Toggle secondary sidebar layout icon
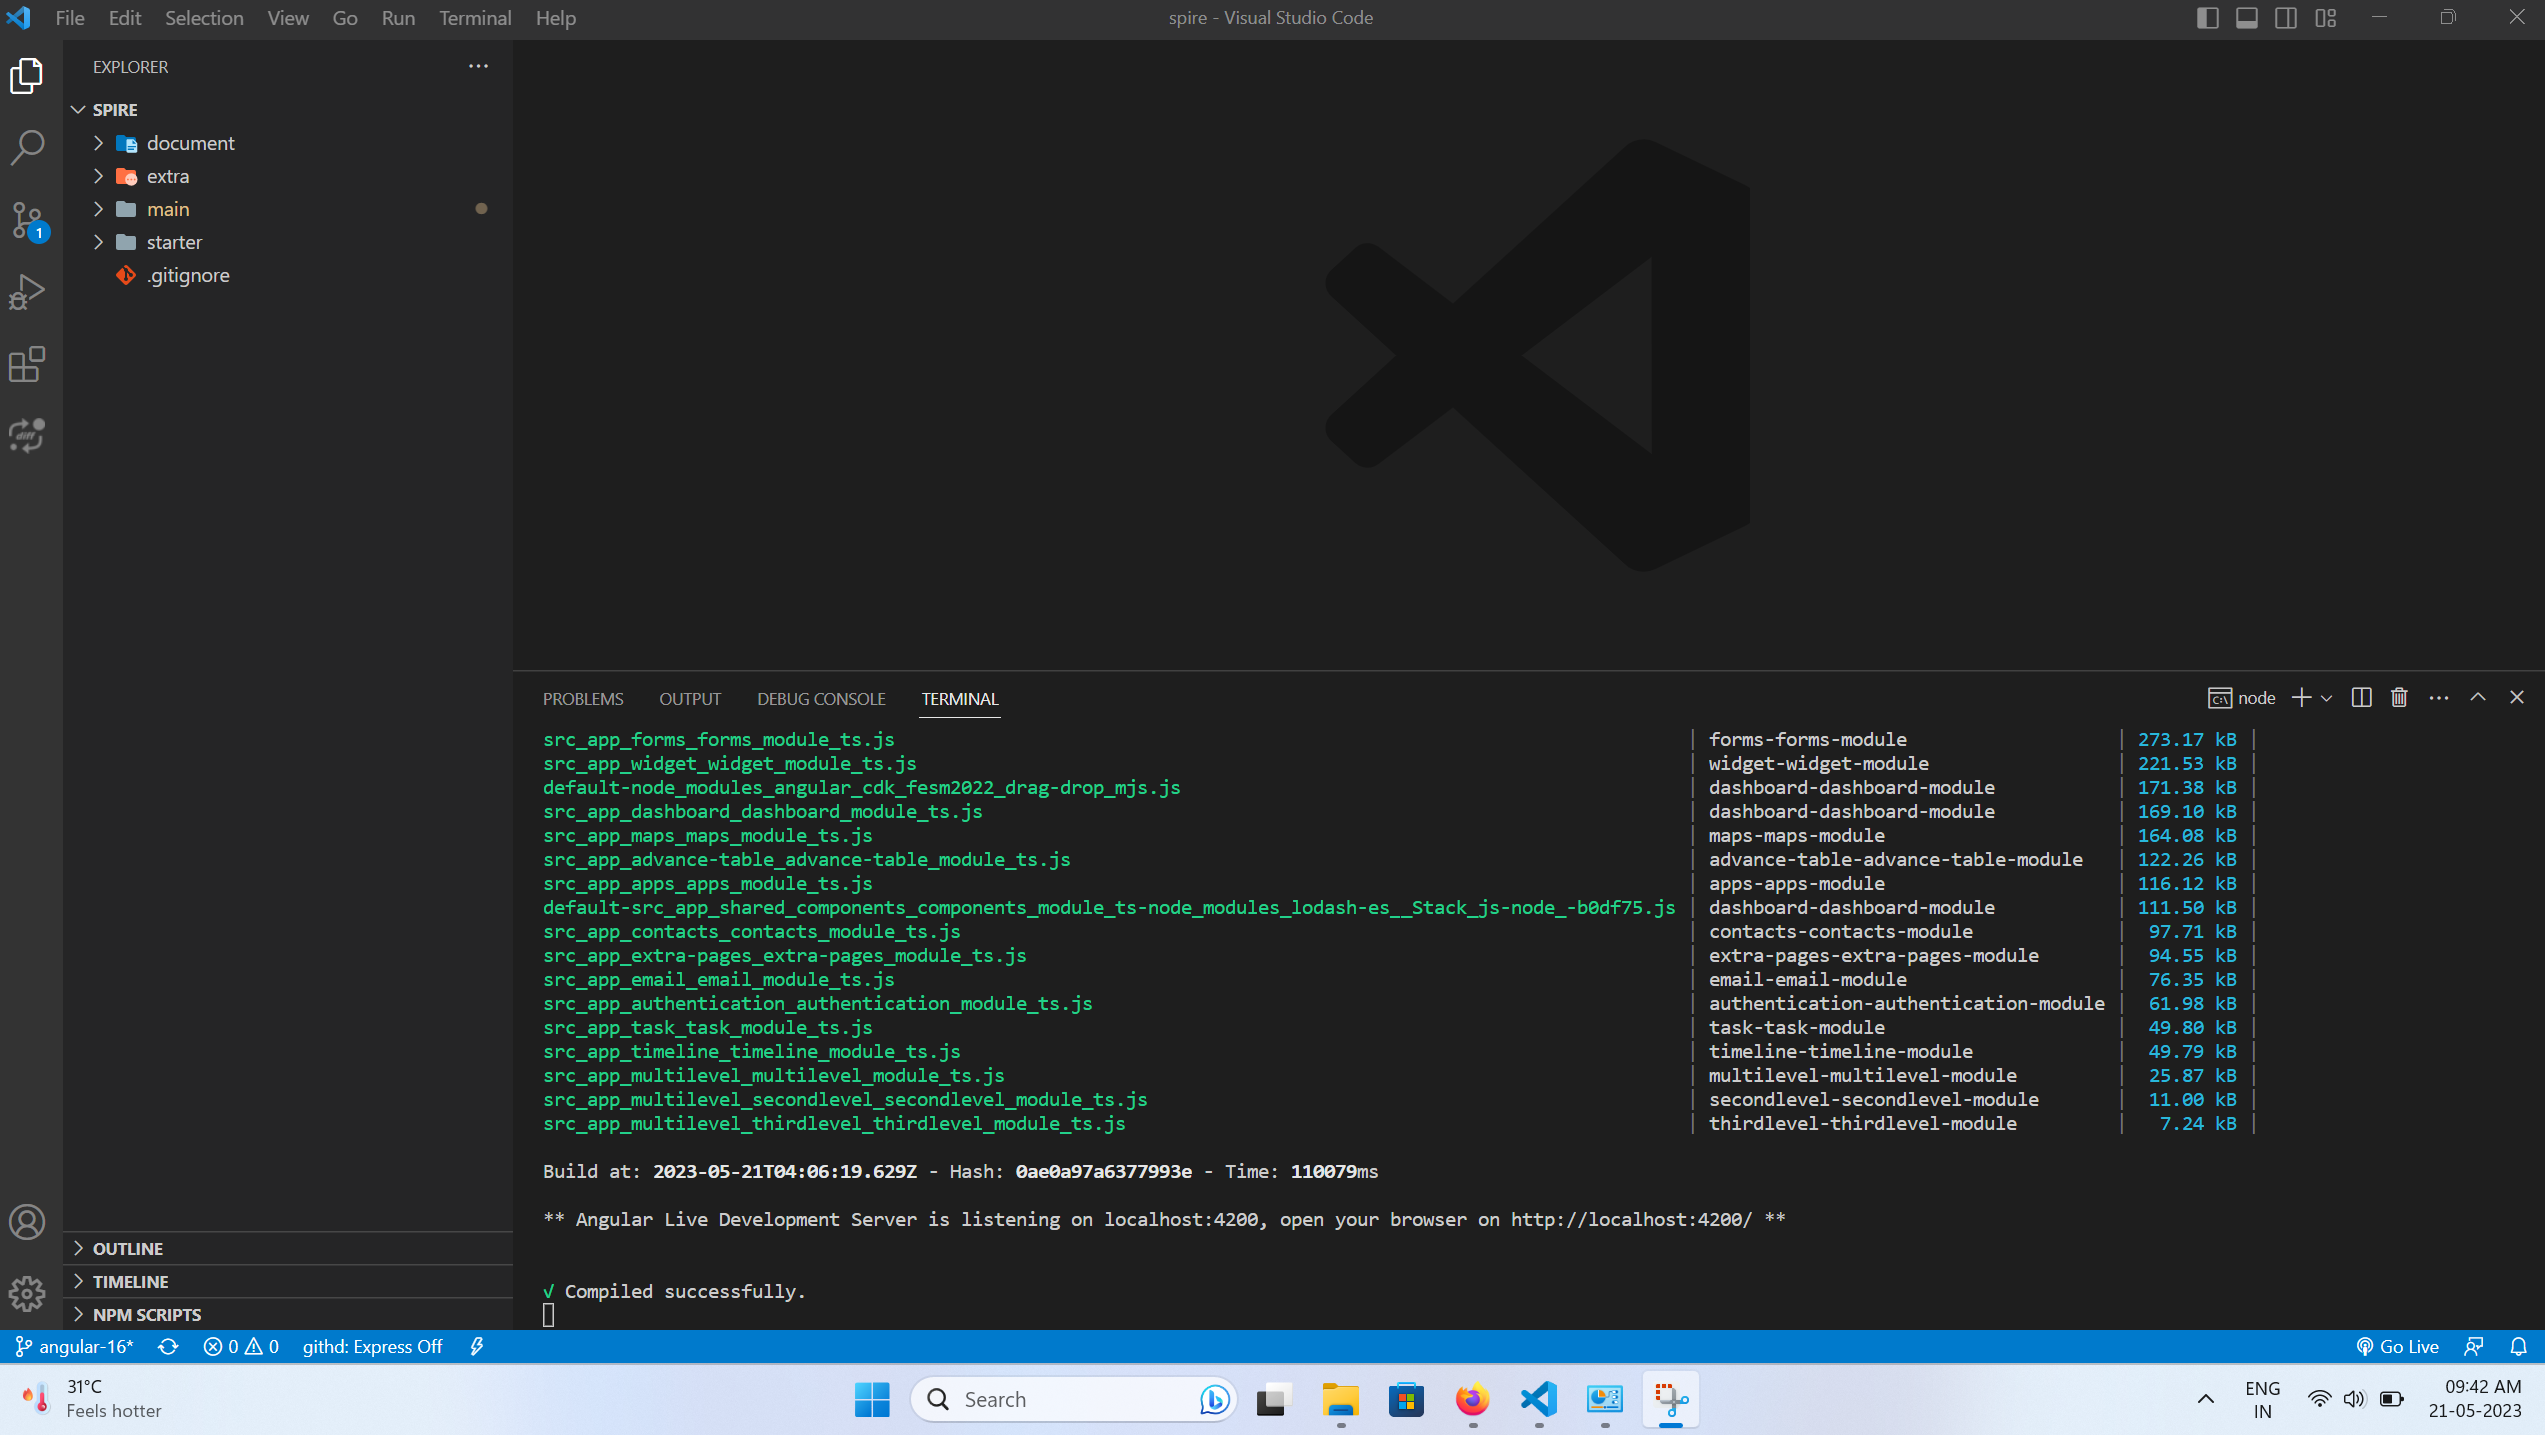This screenshot has width=2545, height=1435. [x=2286, y=18]
